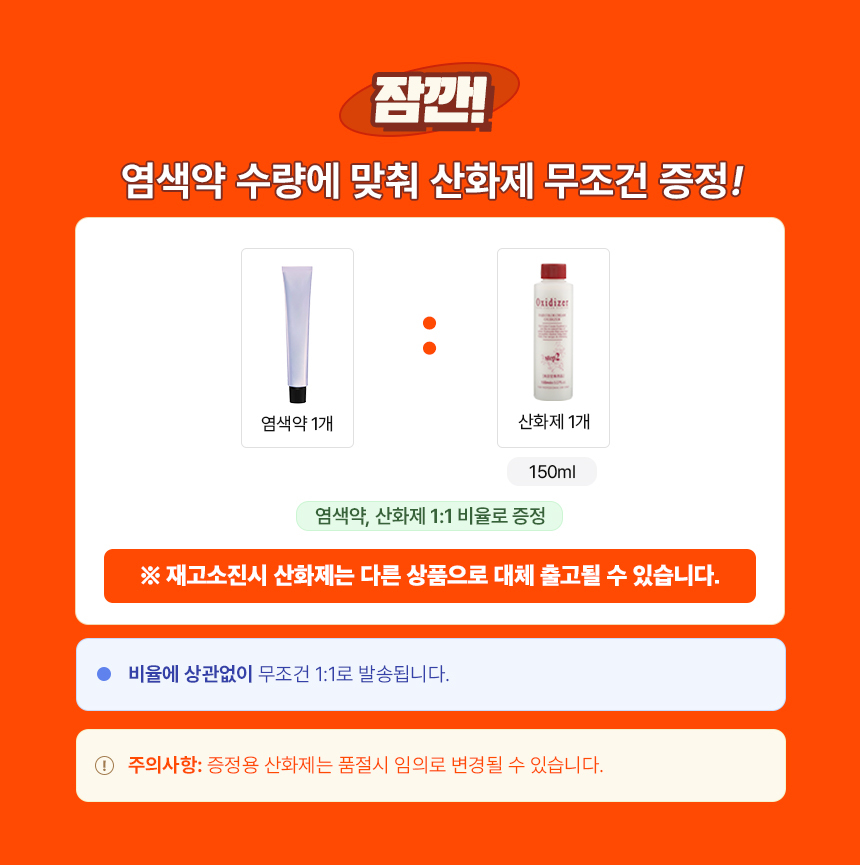The width and height of the screenshot is (860, 865).
Task: Click the black cap of dye tube
Action: pos(297,394)
